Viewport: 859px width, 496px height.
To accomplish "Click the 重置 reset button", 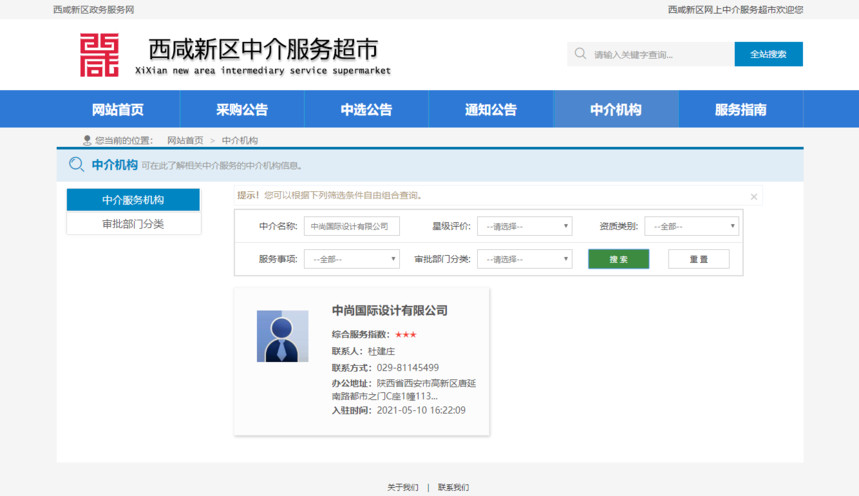I will click(698, 259).
